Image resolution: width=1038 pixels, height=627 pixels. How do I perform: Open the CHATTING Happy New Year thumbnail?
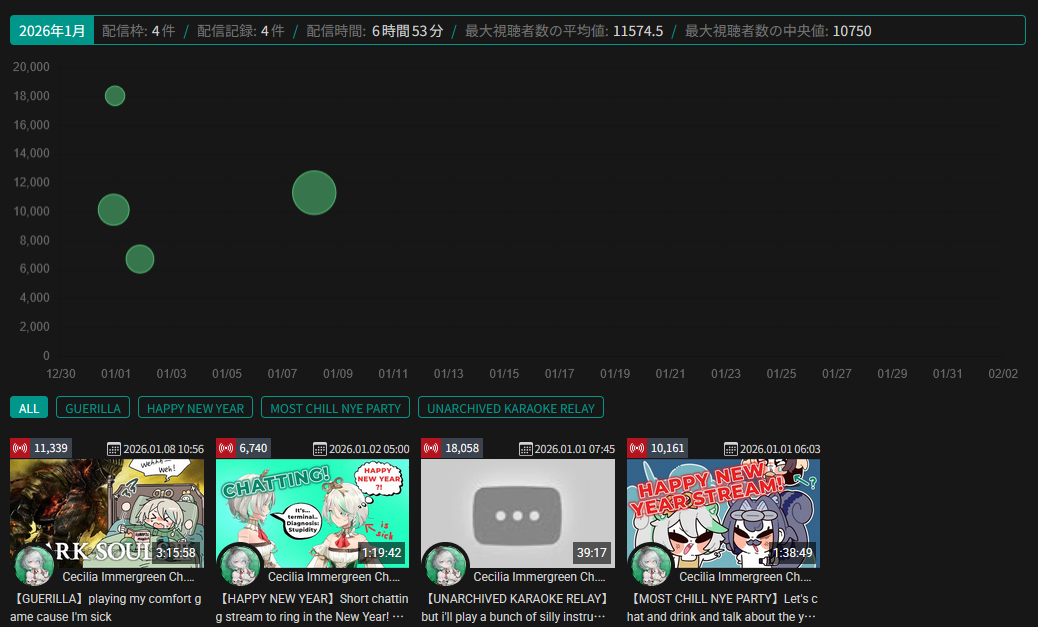tap(312, 513)
